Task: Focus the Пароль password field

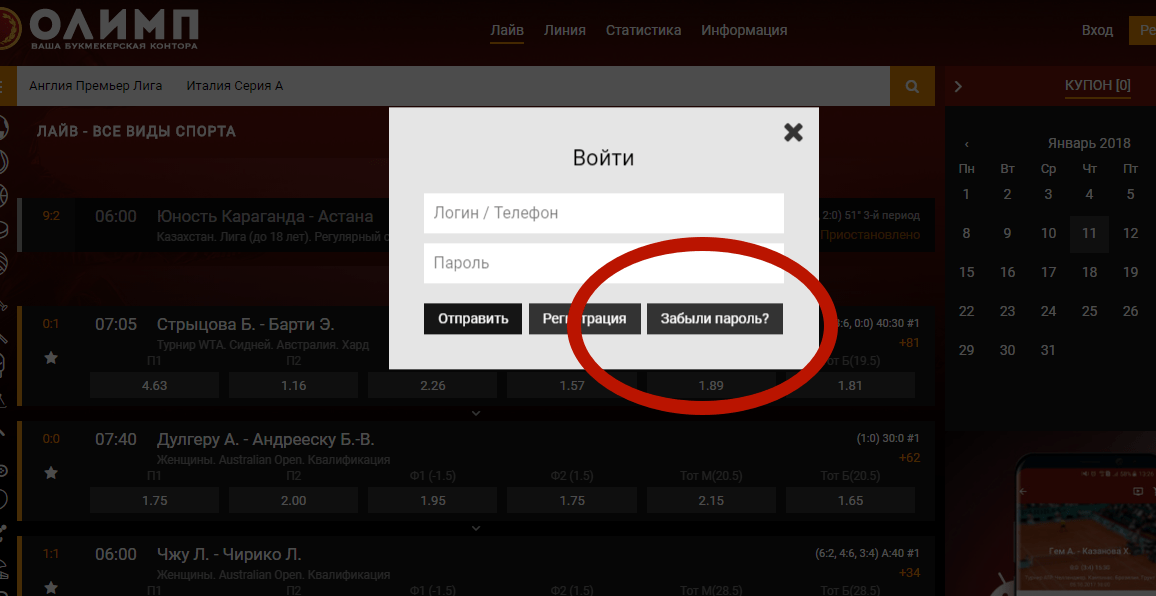Action: (x=603, y=263)
